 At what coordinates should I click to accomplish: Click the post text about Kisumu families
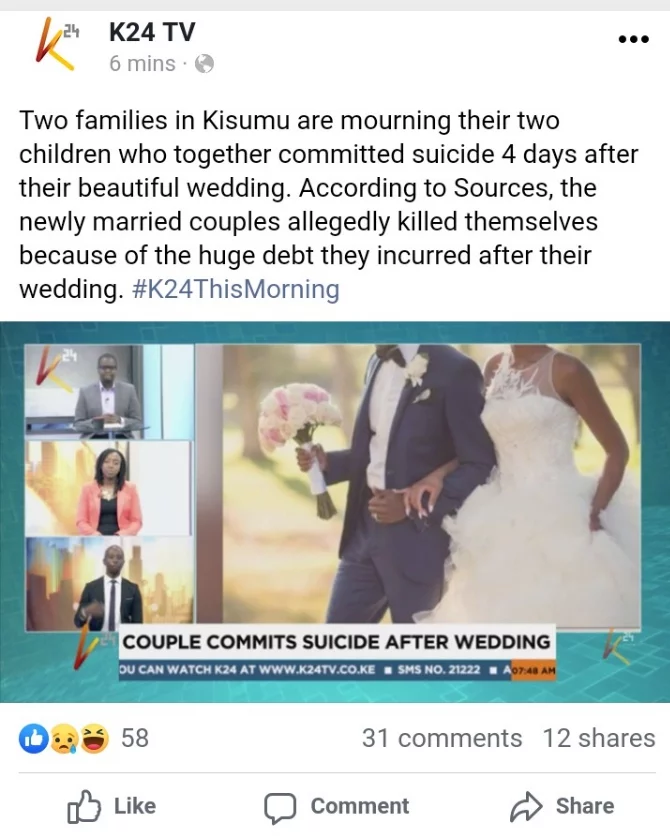[x=329, y=205]
